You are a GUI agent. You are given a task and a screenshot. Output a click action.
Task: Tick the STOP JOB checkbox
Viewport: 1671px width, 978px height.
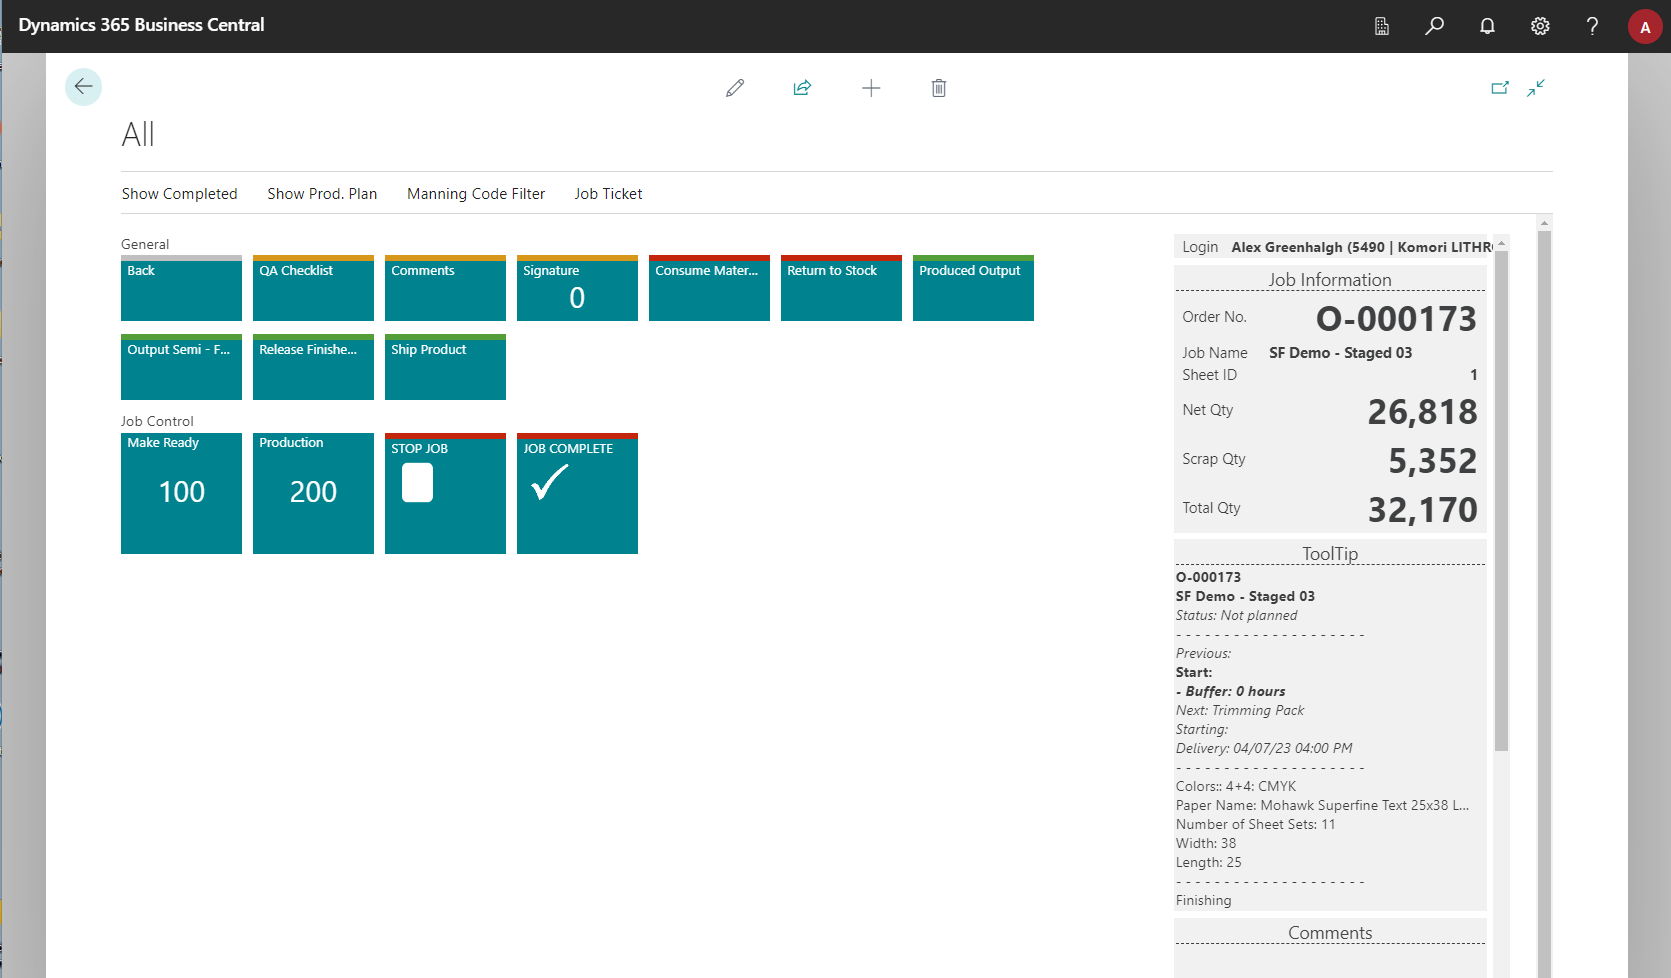point(417,483)
